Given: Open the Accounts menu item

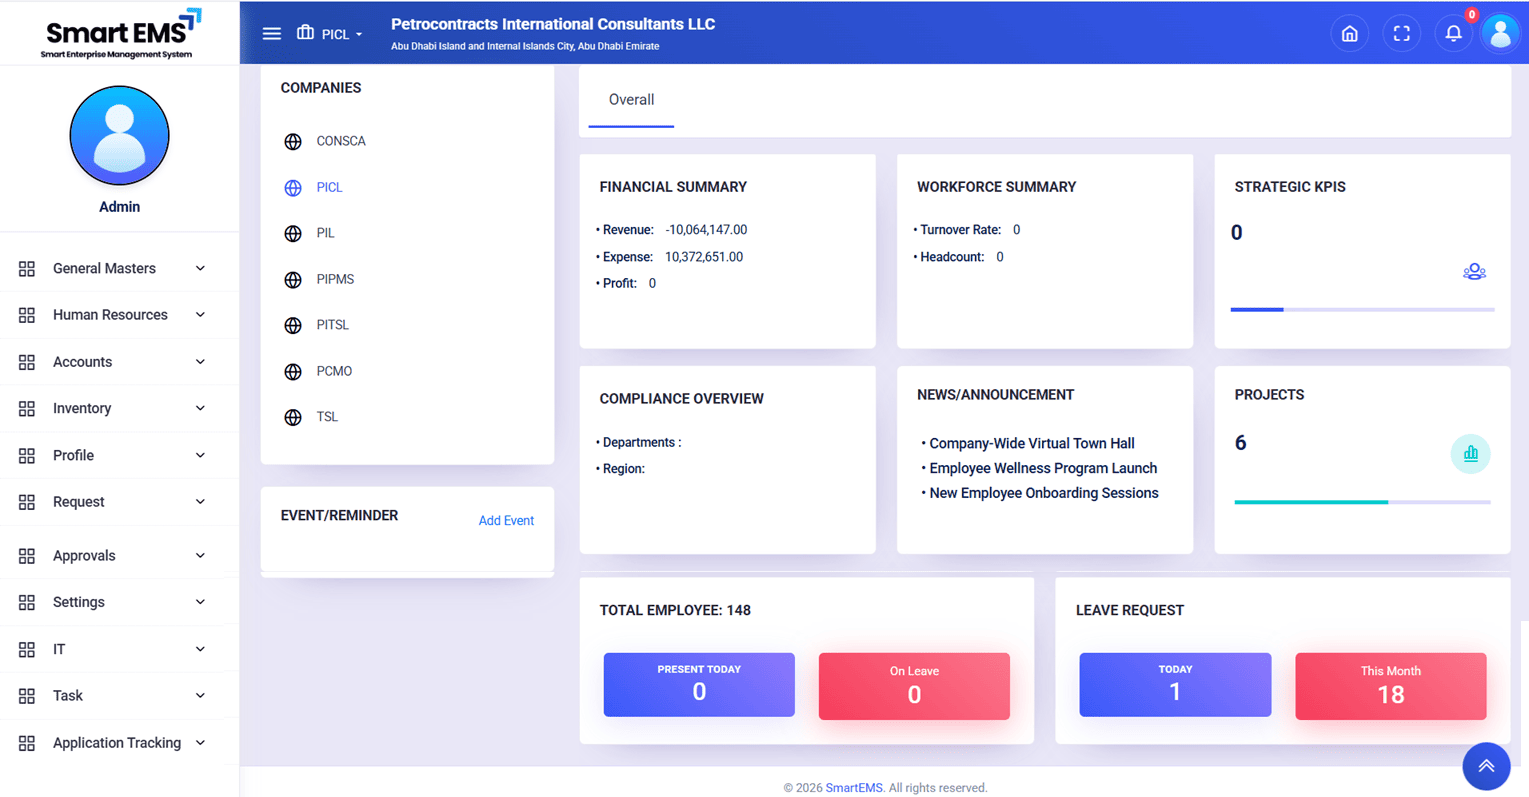Looking at the screenshot, I should [82, 361].
